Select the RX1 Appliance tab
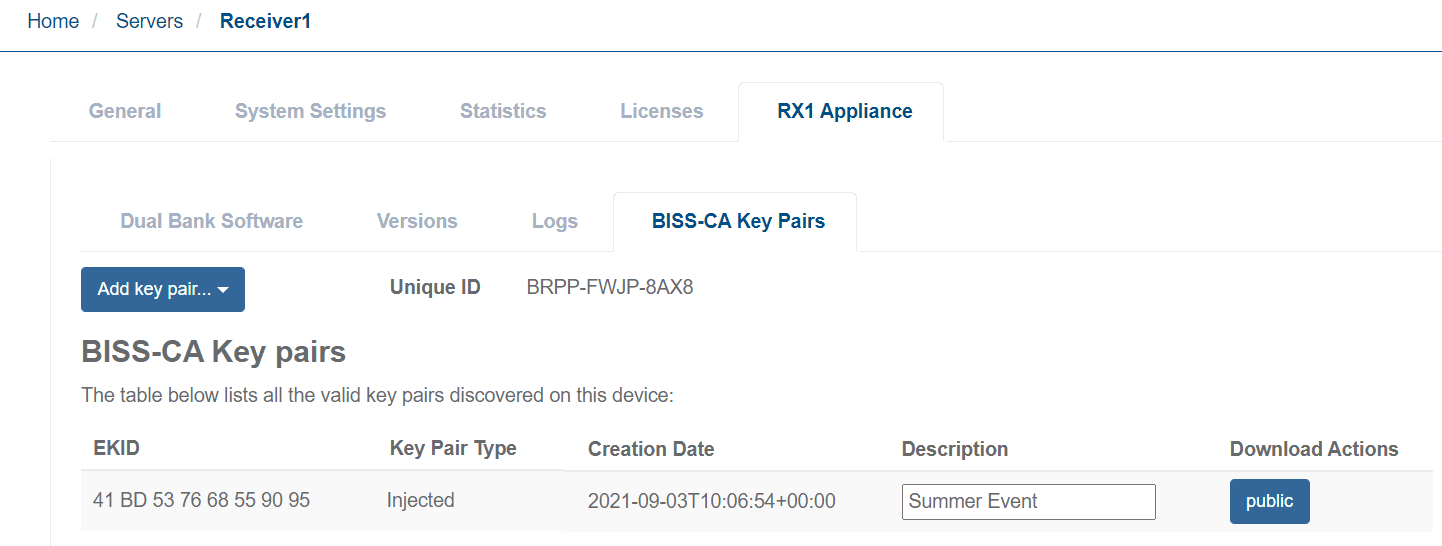Viewport: 1442px width, 546px height. click(844, 112)
